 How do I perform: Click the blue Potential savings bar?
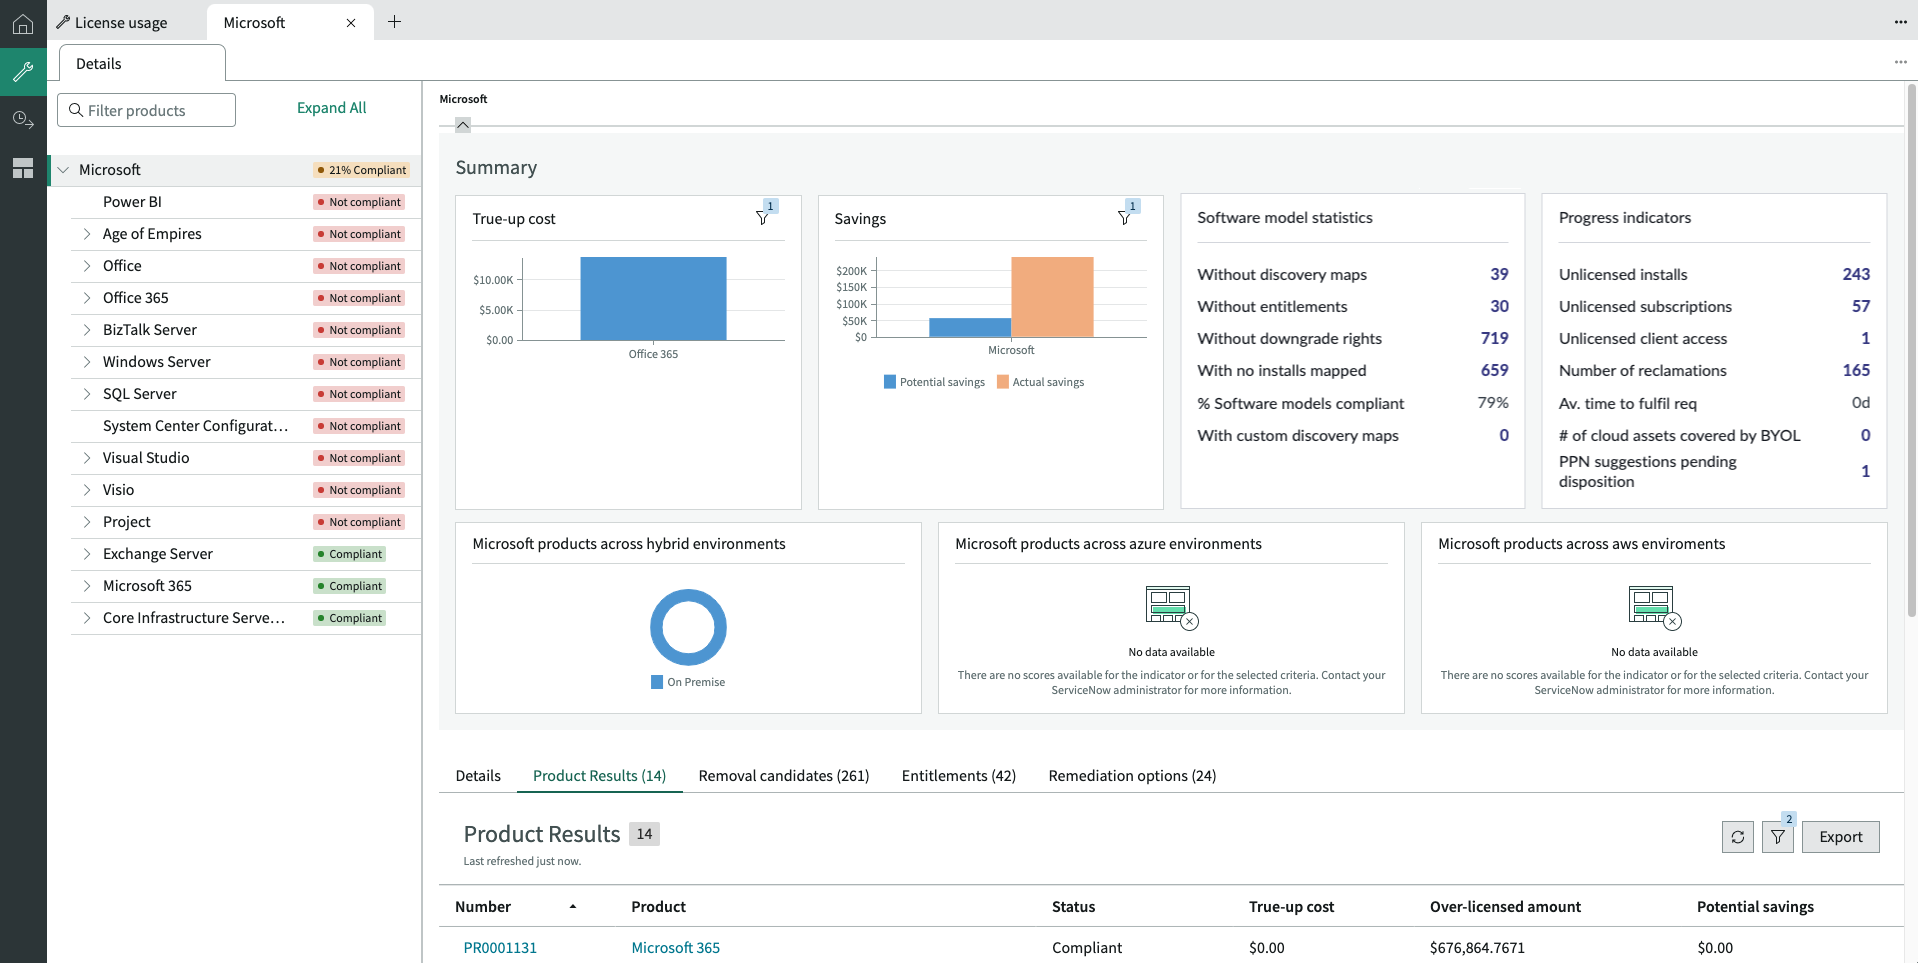click(970, 327)
